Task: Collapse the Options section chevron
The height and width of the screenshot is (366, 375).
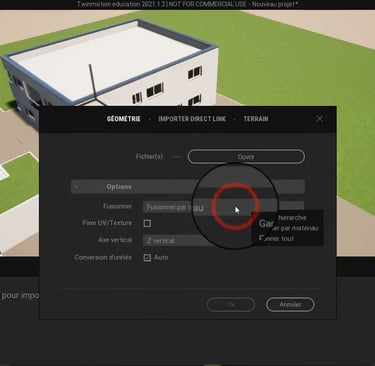Action: [x=77, y=187]
